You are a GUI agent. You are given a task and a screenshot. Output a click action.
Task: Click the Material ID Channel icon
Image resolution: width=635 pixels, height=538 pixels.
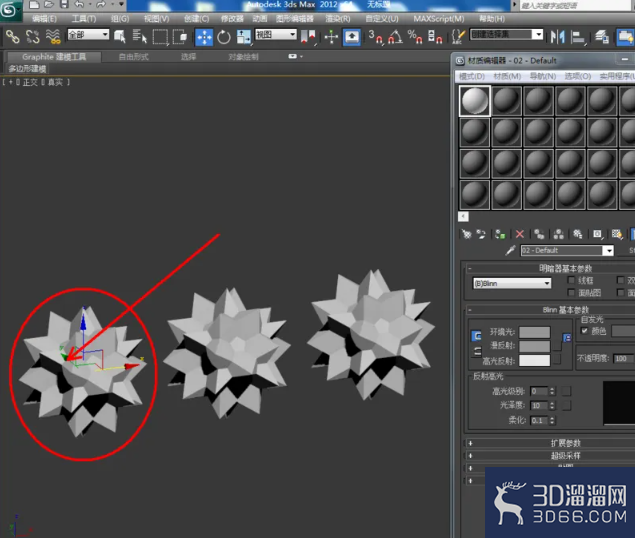597,234
